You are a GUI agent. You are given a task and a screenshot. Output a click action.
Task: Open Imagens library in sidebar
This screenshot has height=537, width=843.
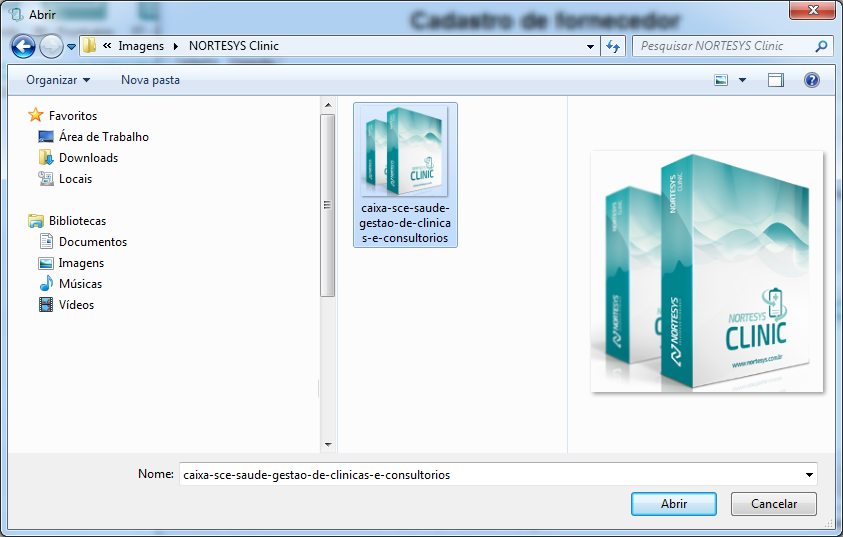coord(81,263)
